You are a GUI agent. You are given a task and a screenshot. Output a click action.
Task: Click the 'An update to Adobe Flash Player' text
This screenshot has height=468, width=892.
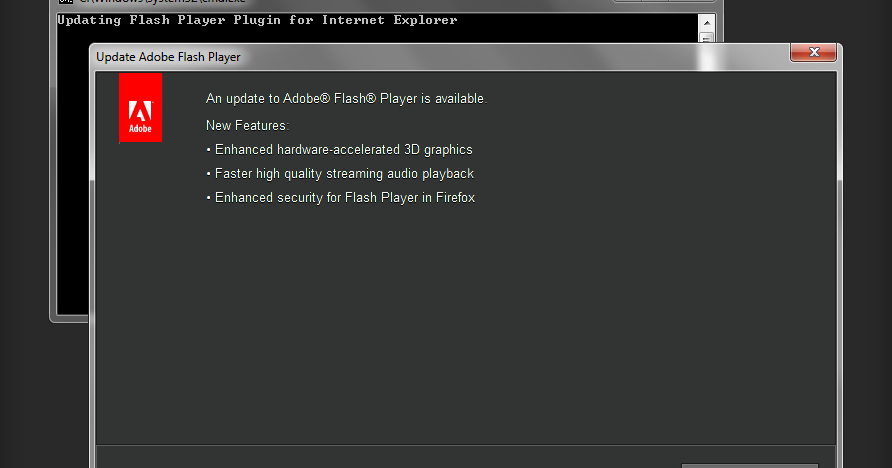(346, 98)
